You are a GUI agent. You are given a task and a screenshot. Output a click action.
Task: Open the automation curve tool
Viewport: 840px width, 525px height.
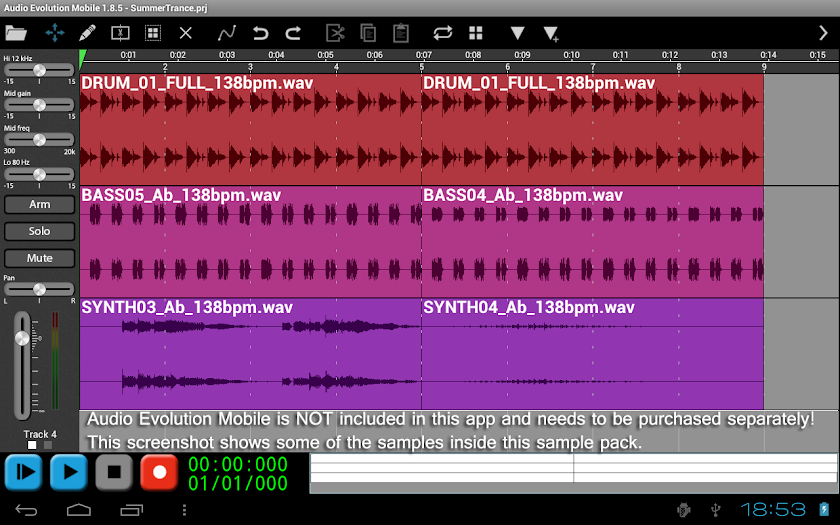[227, 33]
